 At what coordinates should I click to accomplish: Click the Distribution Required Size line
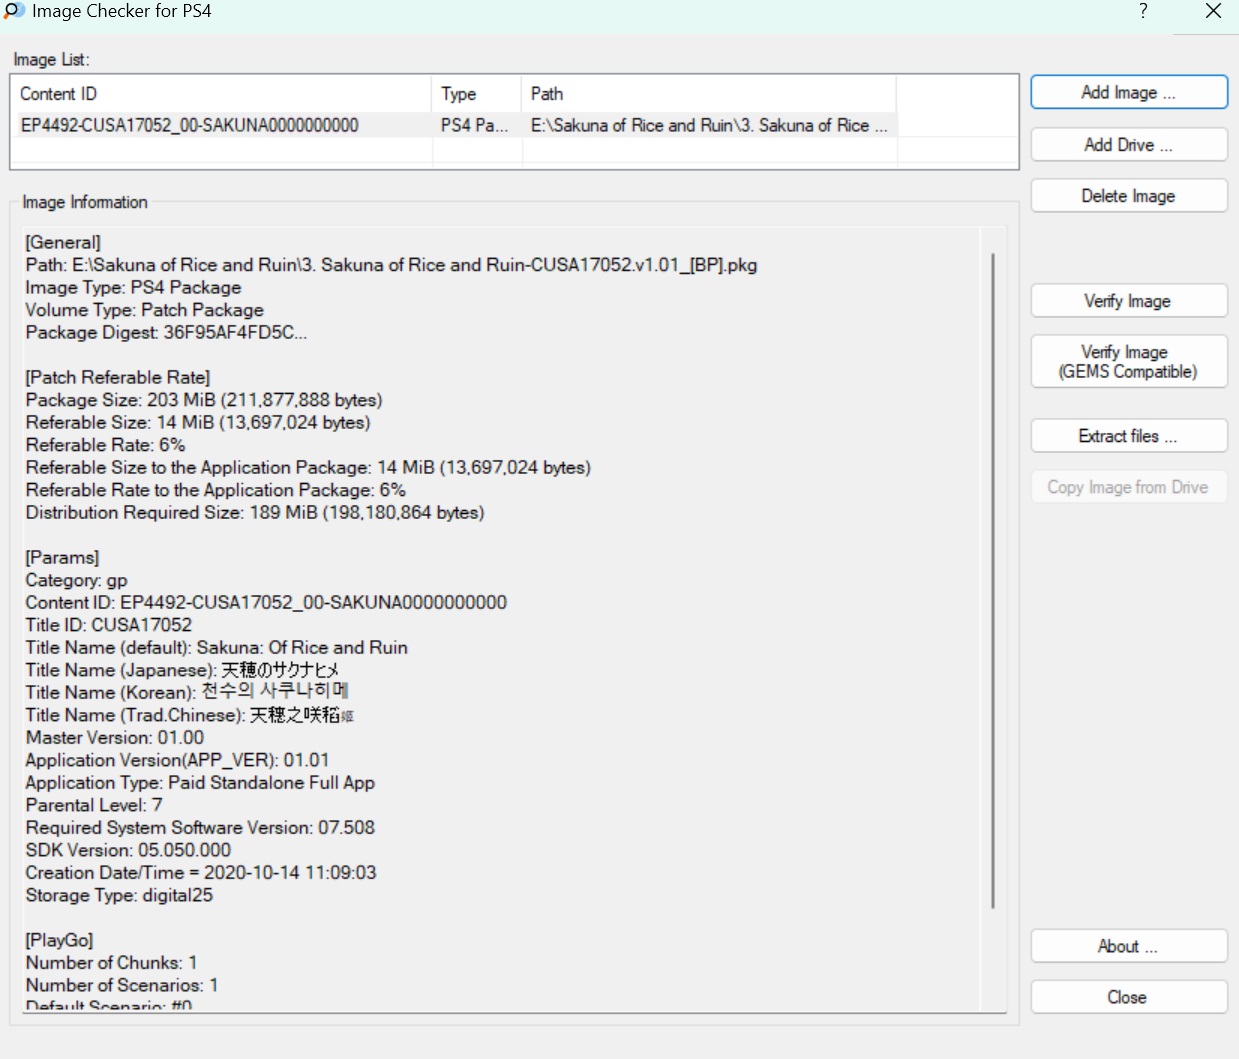click(255, 512)
